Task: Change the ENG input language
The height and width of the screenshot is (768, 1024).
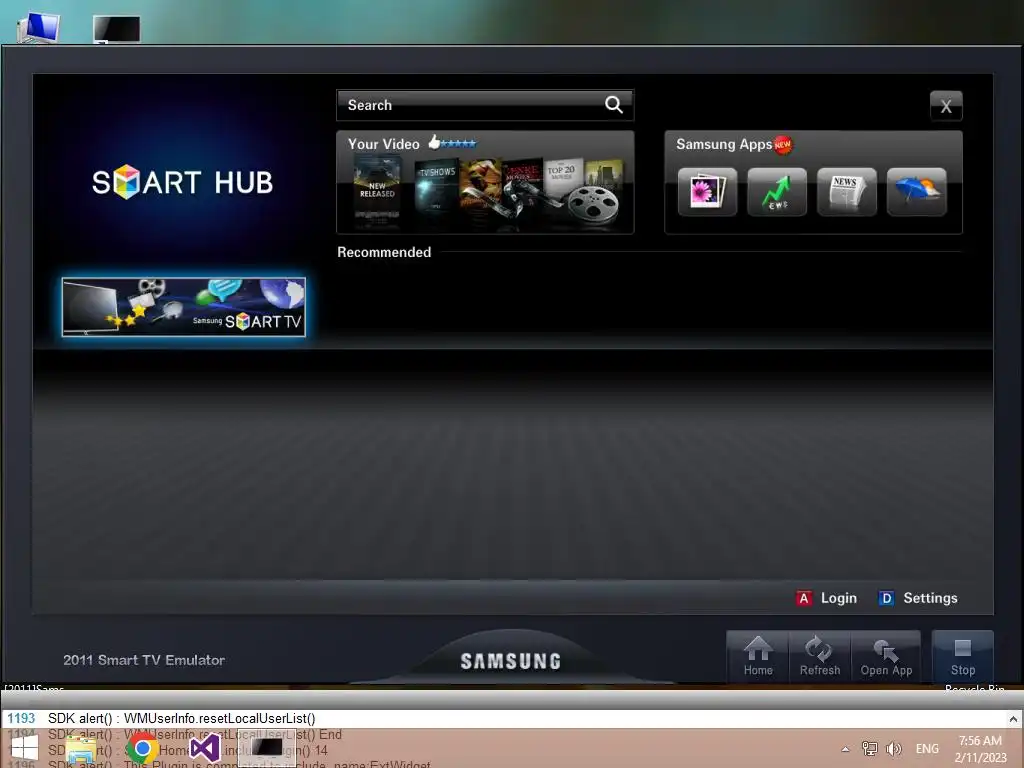Action: [x=927, y=748]
